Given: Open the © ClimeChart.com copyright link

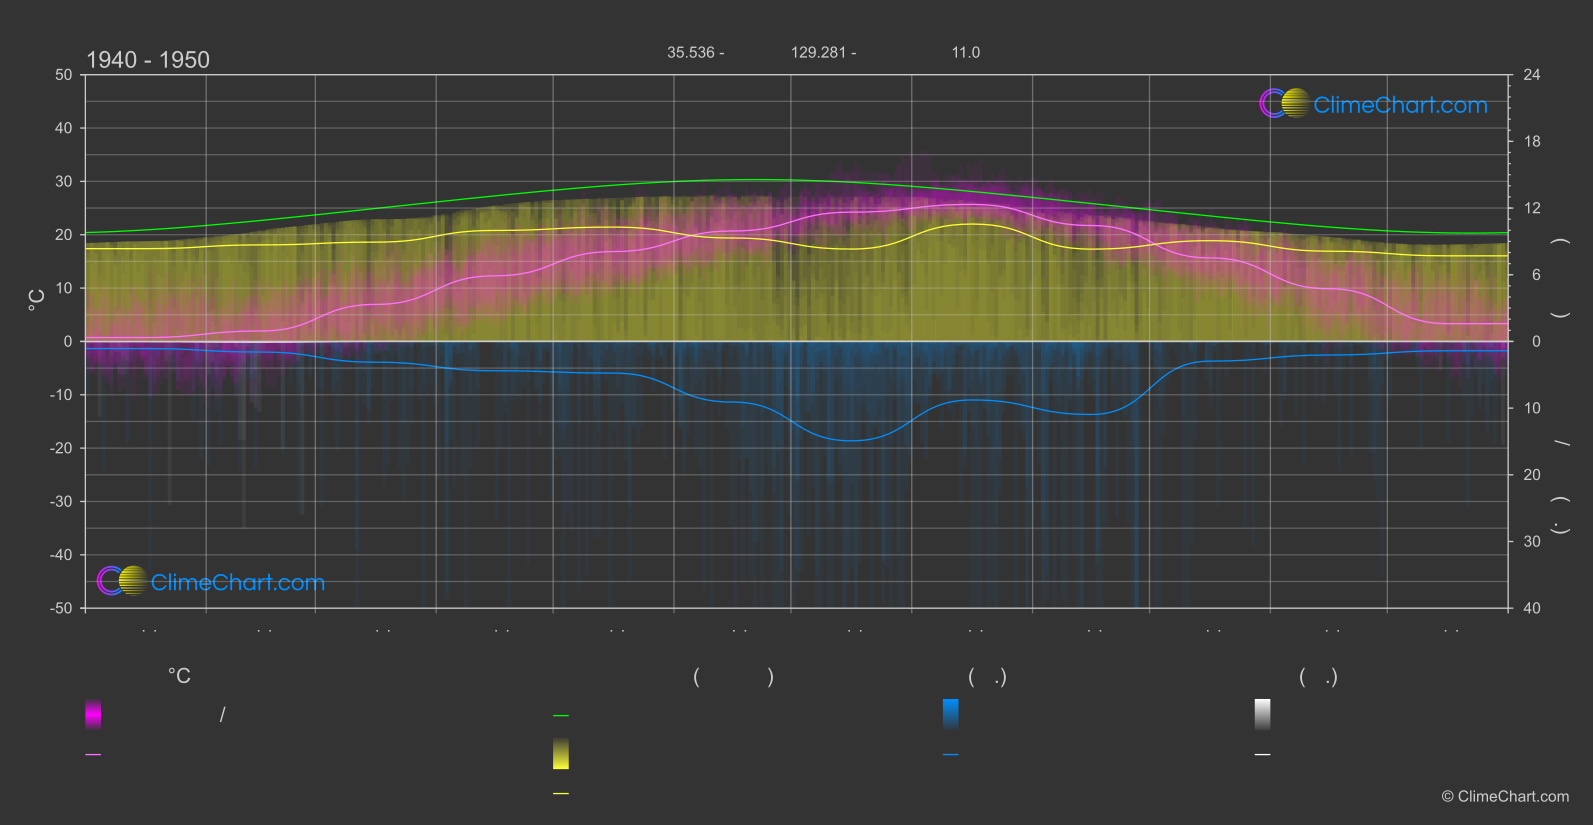Looking at the screenshot, I should (1505, 796).
